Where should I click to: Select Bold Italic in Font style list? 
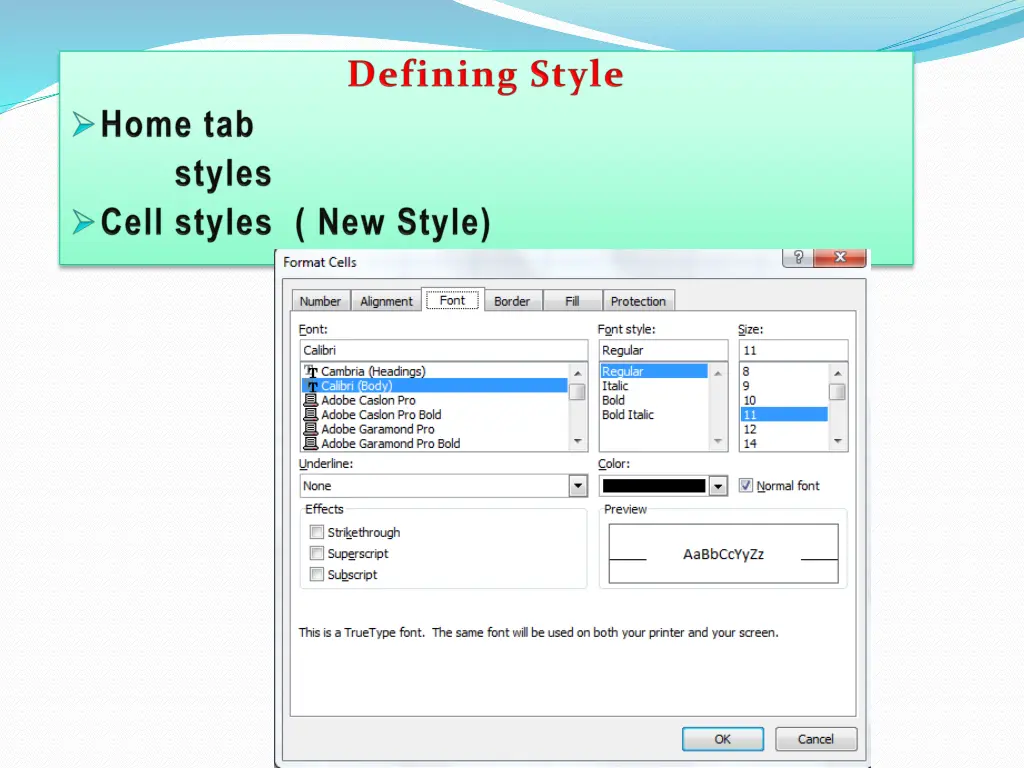click(628, 415)
